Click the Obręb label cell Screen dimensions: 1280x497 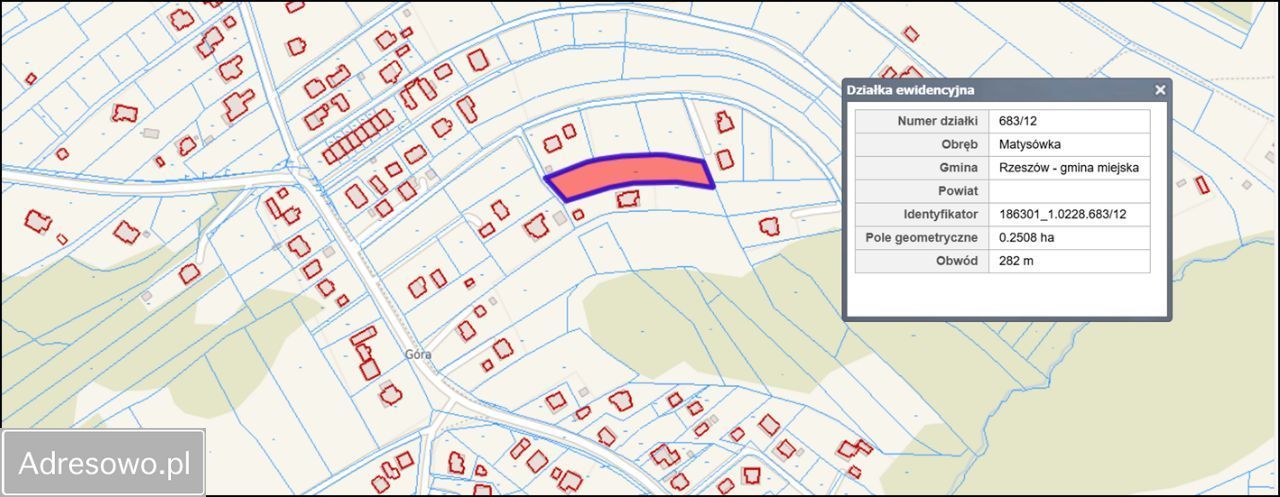922,144
